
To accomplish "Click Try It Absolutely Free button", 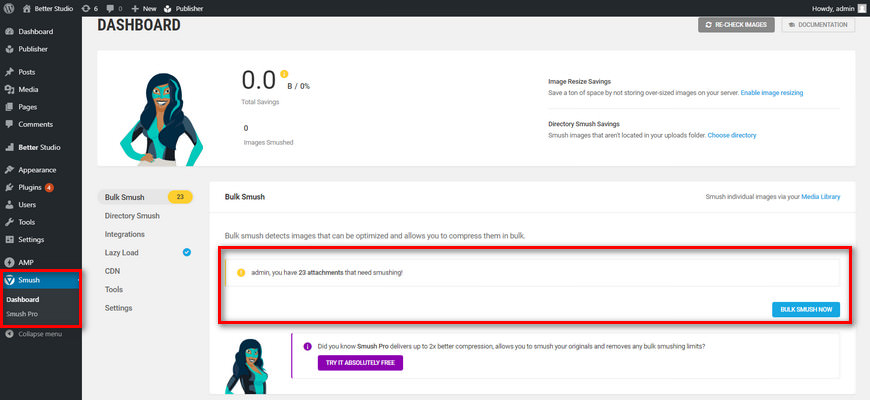I will tap(360, 363).
